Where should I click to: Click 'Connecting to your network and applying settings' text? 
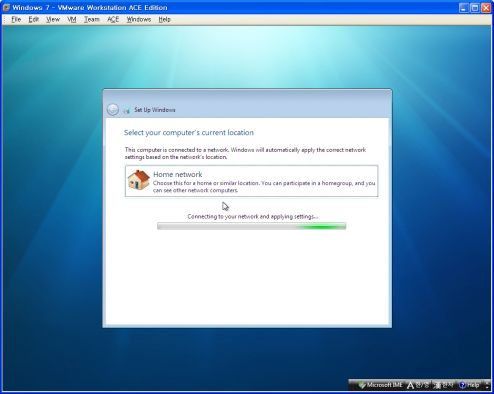click(253, 217)
